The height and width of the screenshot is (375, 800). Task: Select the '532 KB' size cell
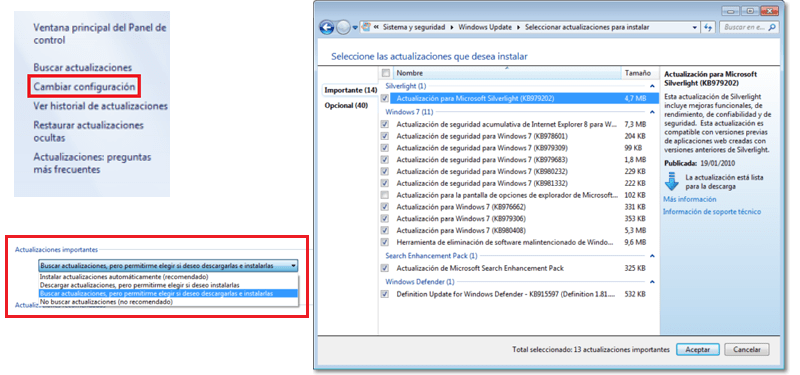tap(635, 294)
